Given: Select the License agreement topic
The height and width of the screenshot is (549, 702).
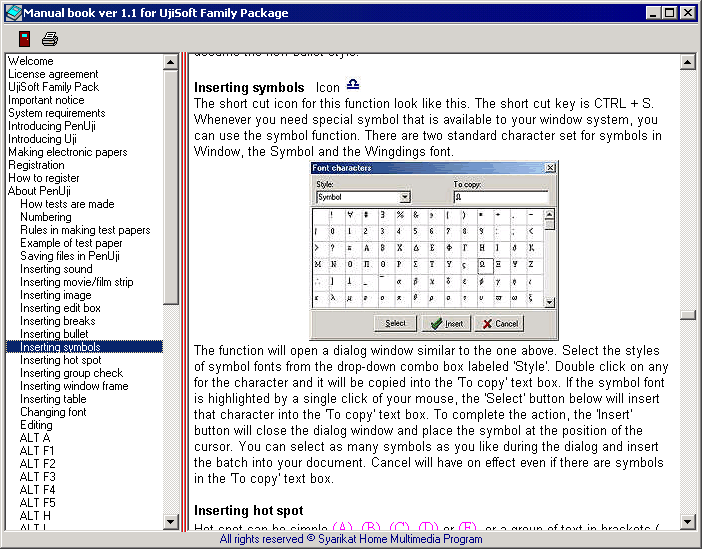Looking at the screenshot, I should click(x=53, y=74).
